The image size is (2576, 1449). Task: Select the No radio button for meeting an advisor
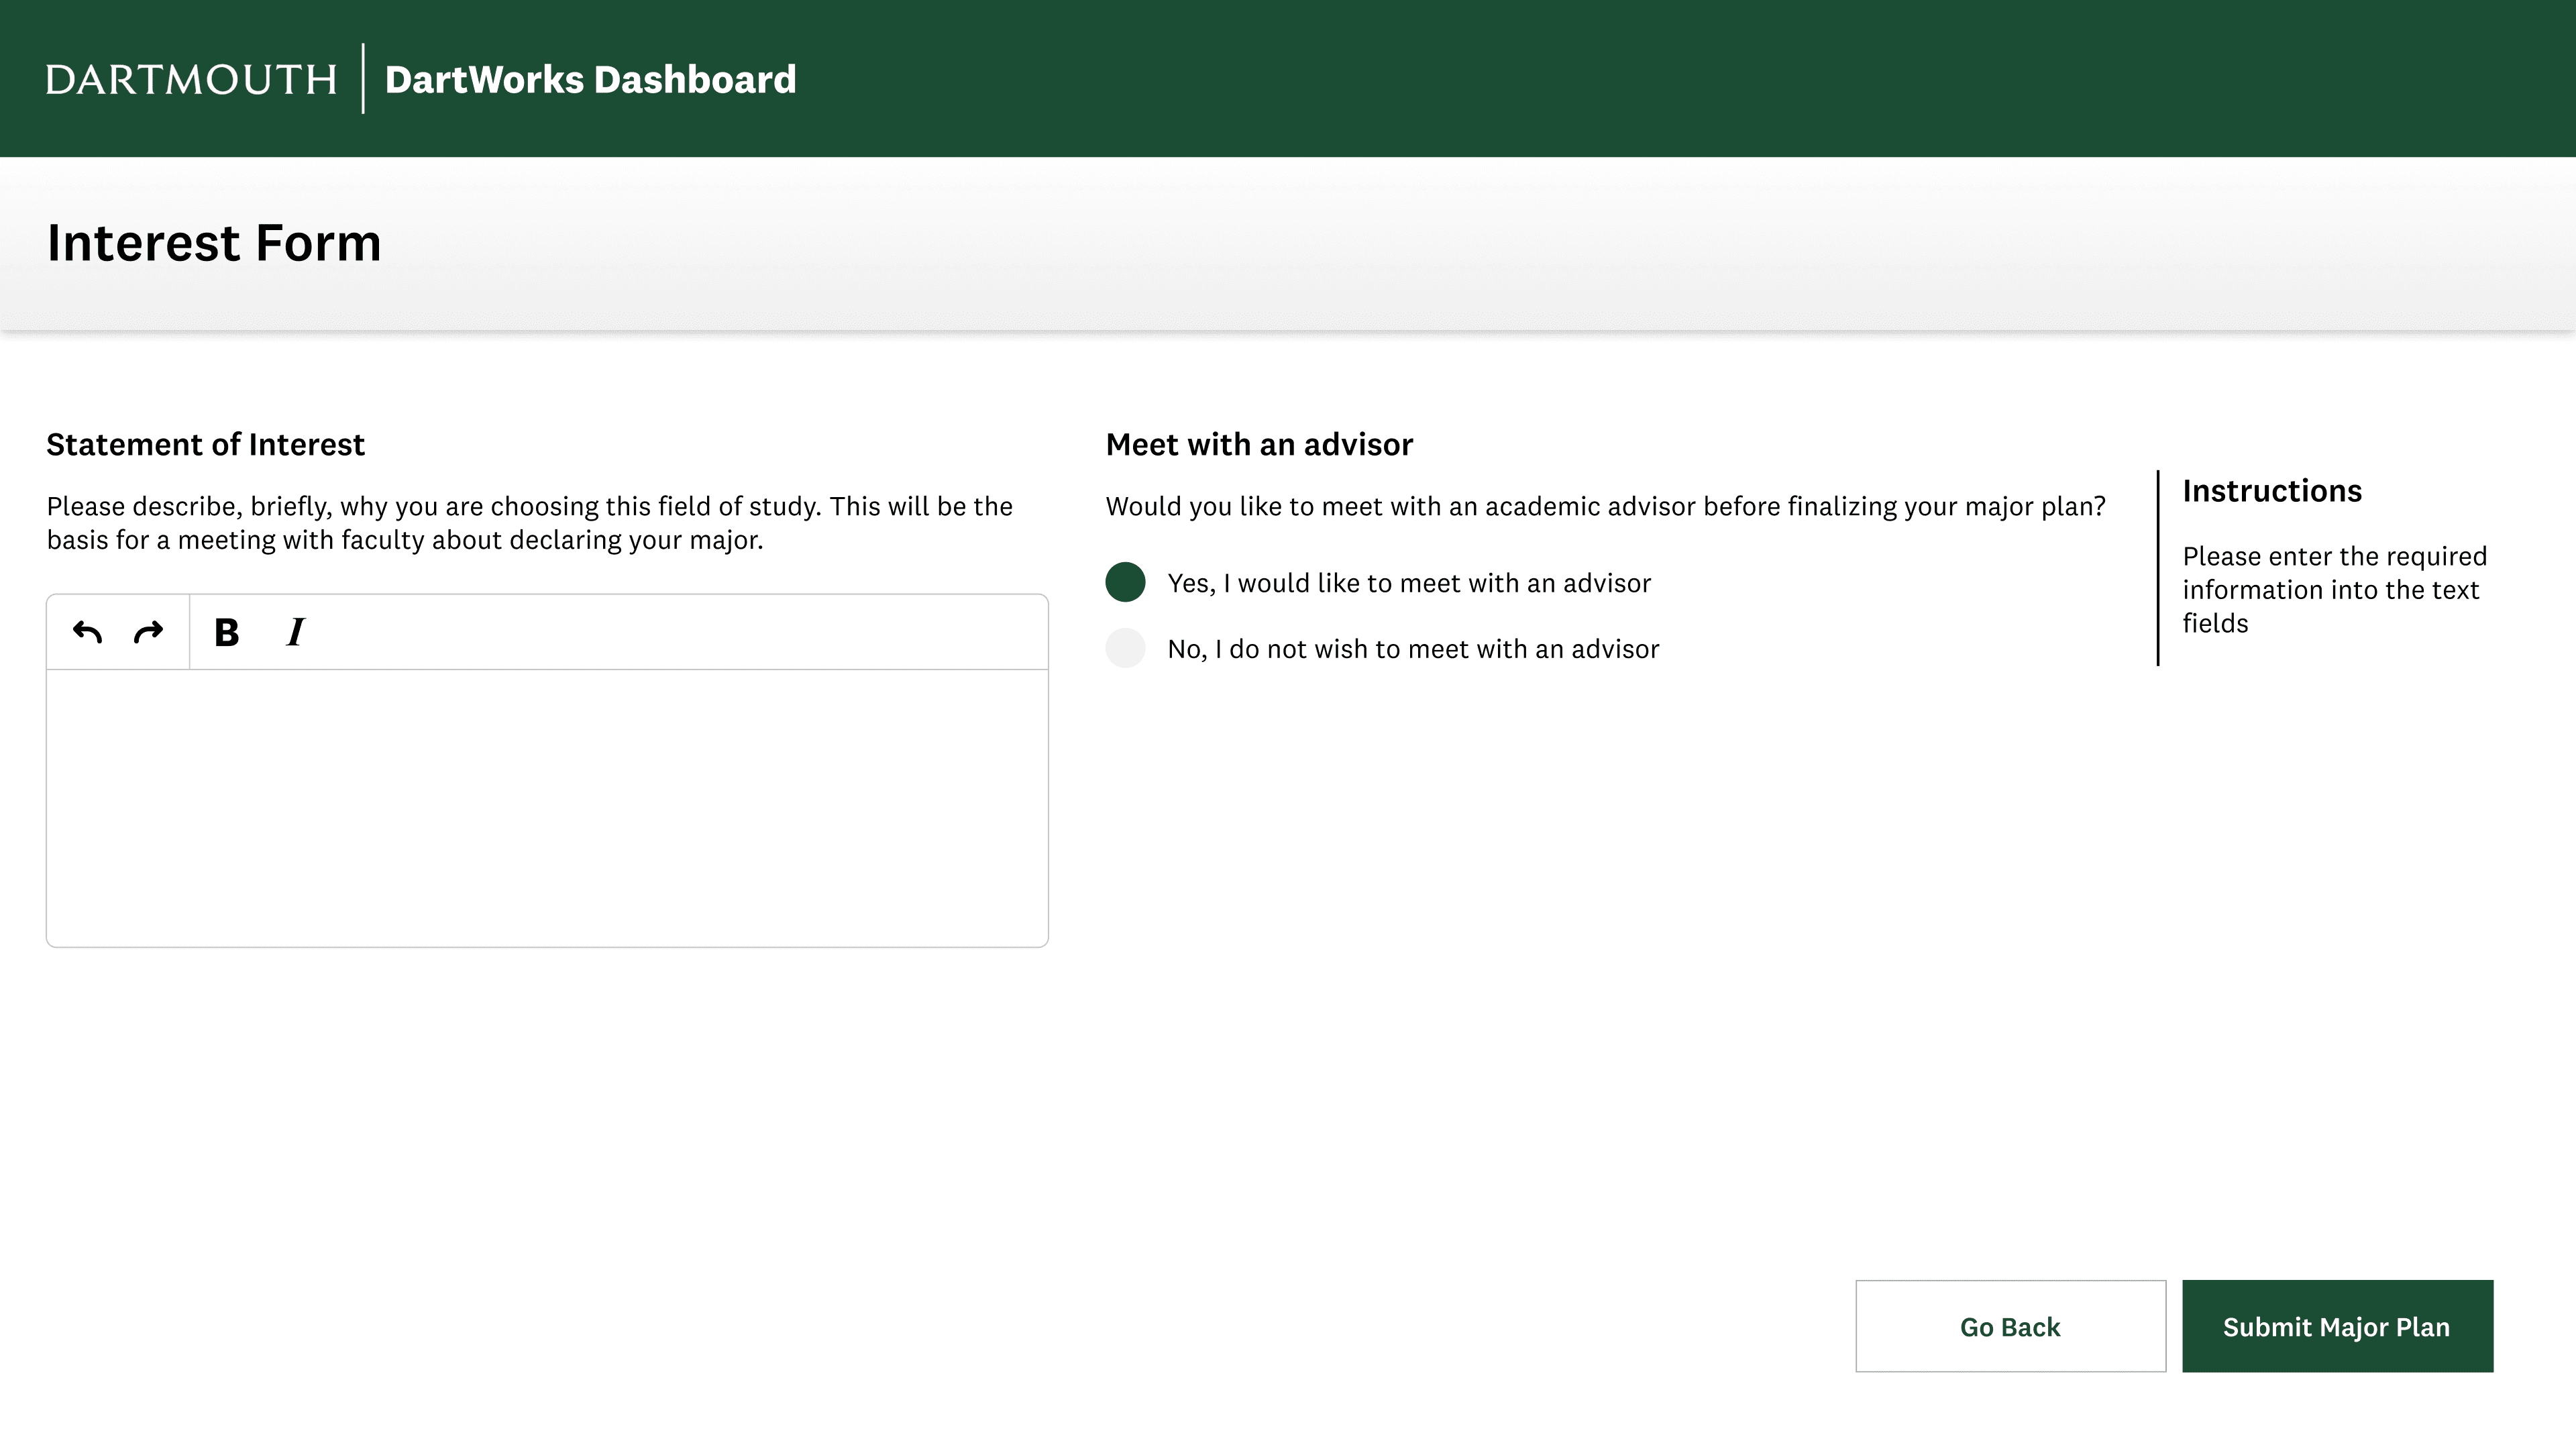click(1125, 648)
